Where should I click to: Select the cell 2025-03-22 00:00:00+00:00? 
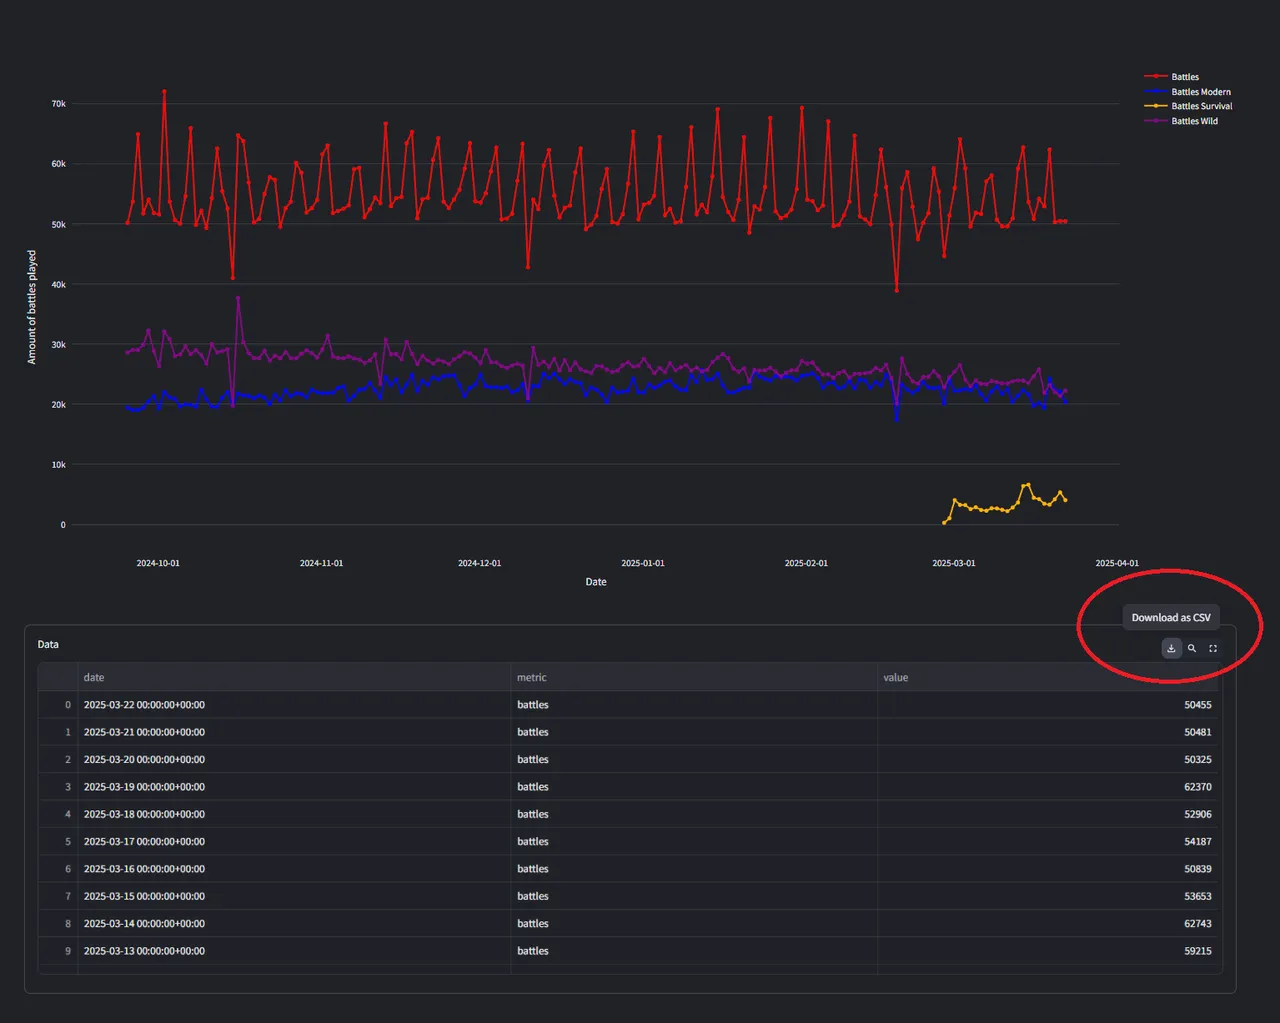294,705
